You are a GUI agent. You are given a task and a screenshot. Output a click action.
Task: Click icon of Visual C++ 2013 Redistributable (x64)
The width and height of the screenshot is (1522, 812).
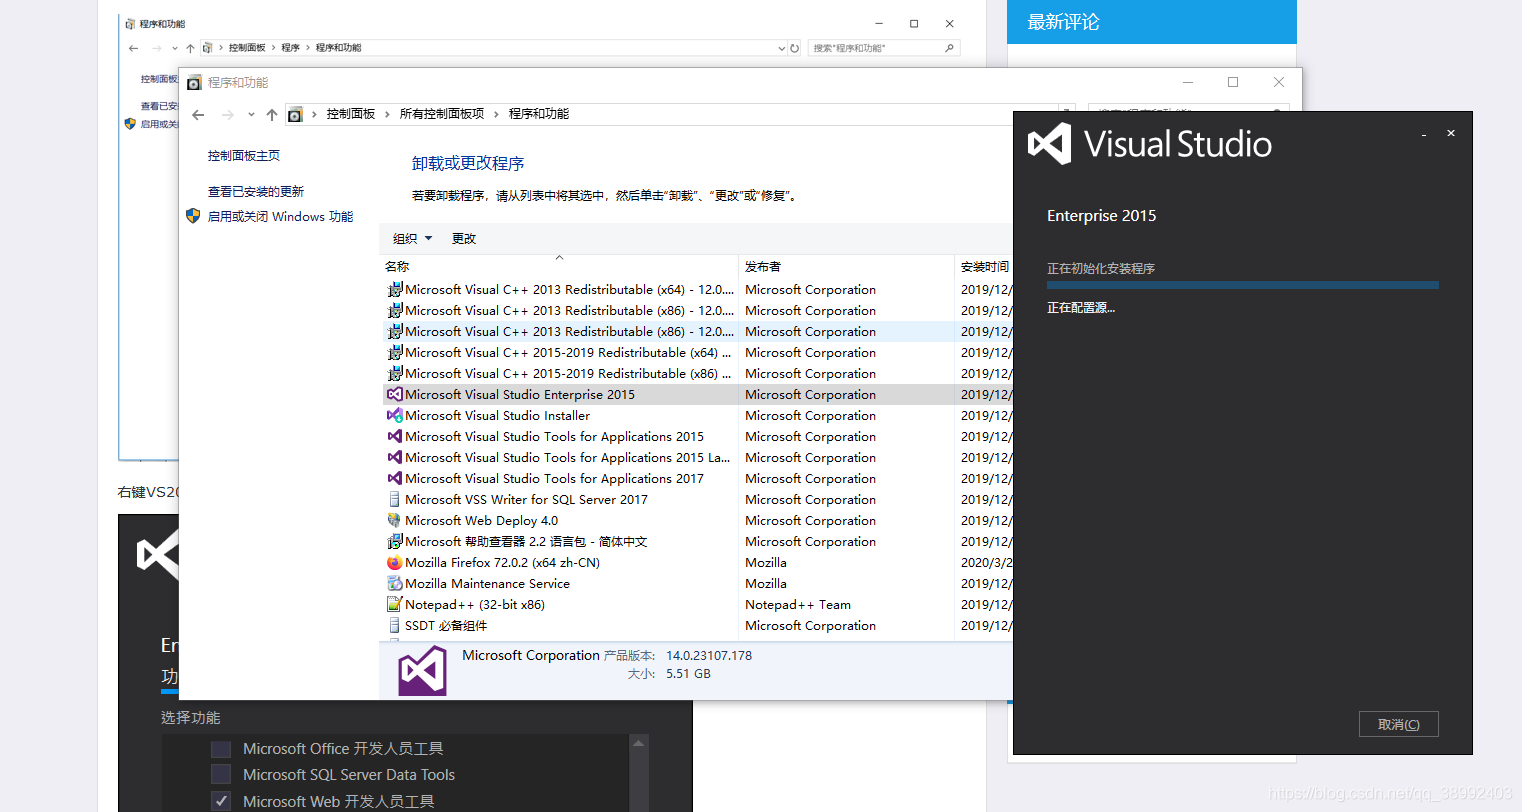(x=395, y=289)
